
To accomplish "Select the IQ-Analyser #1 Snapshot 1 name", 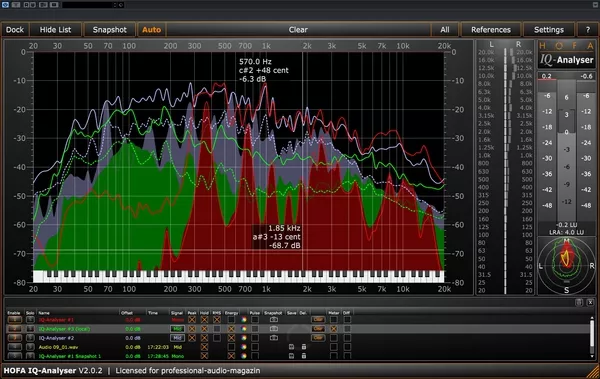I will tap(70, 356).
